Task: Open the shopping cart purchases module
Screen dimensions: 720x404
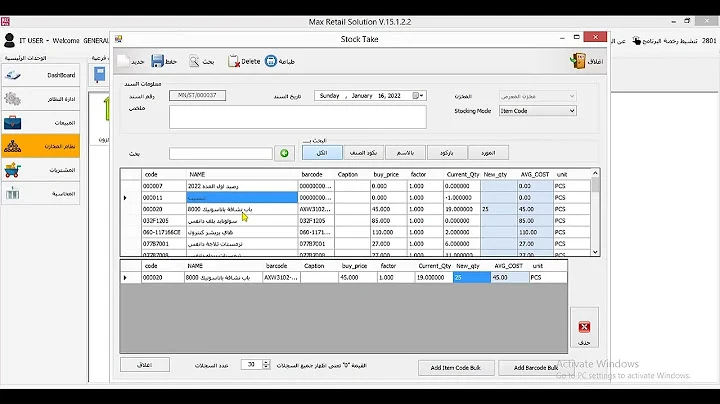Action: [40, 170]
